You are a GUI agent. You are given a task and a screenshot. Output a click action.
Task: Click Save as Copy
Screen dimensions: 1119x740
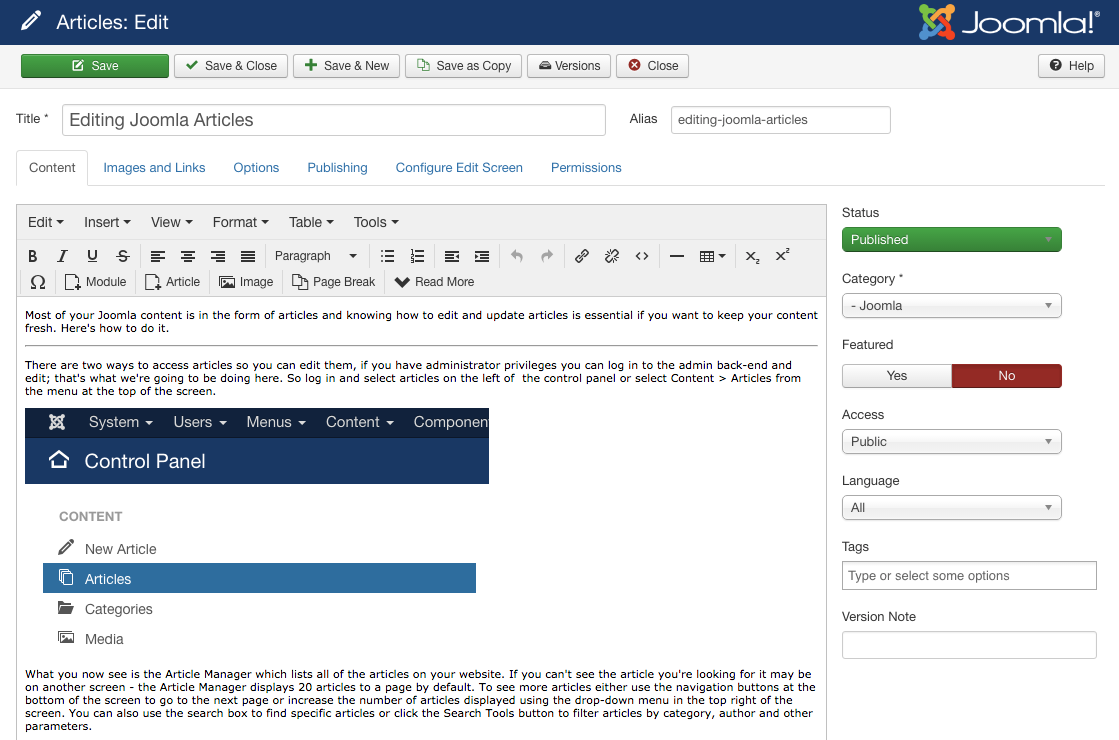point(464,66)
